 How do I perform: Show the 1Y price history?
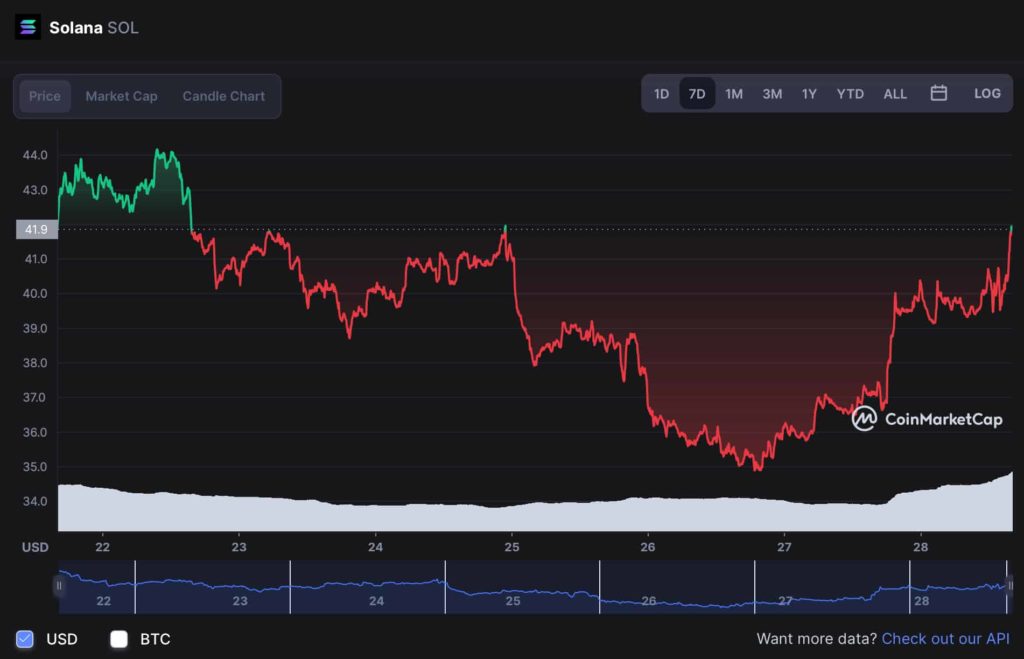coord(809,94)
